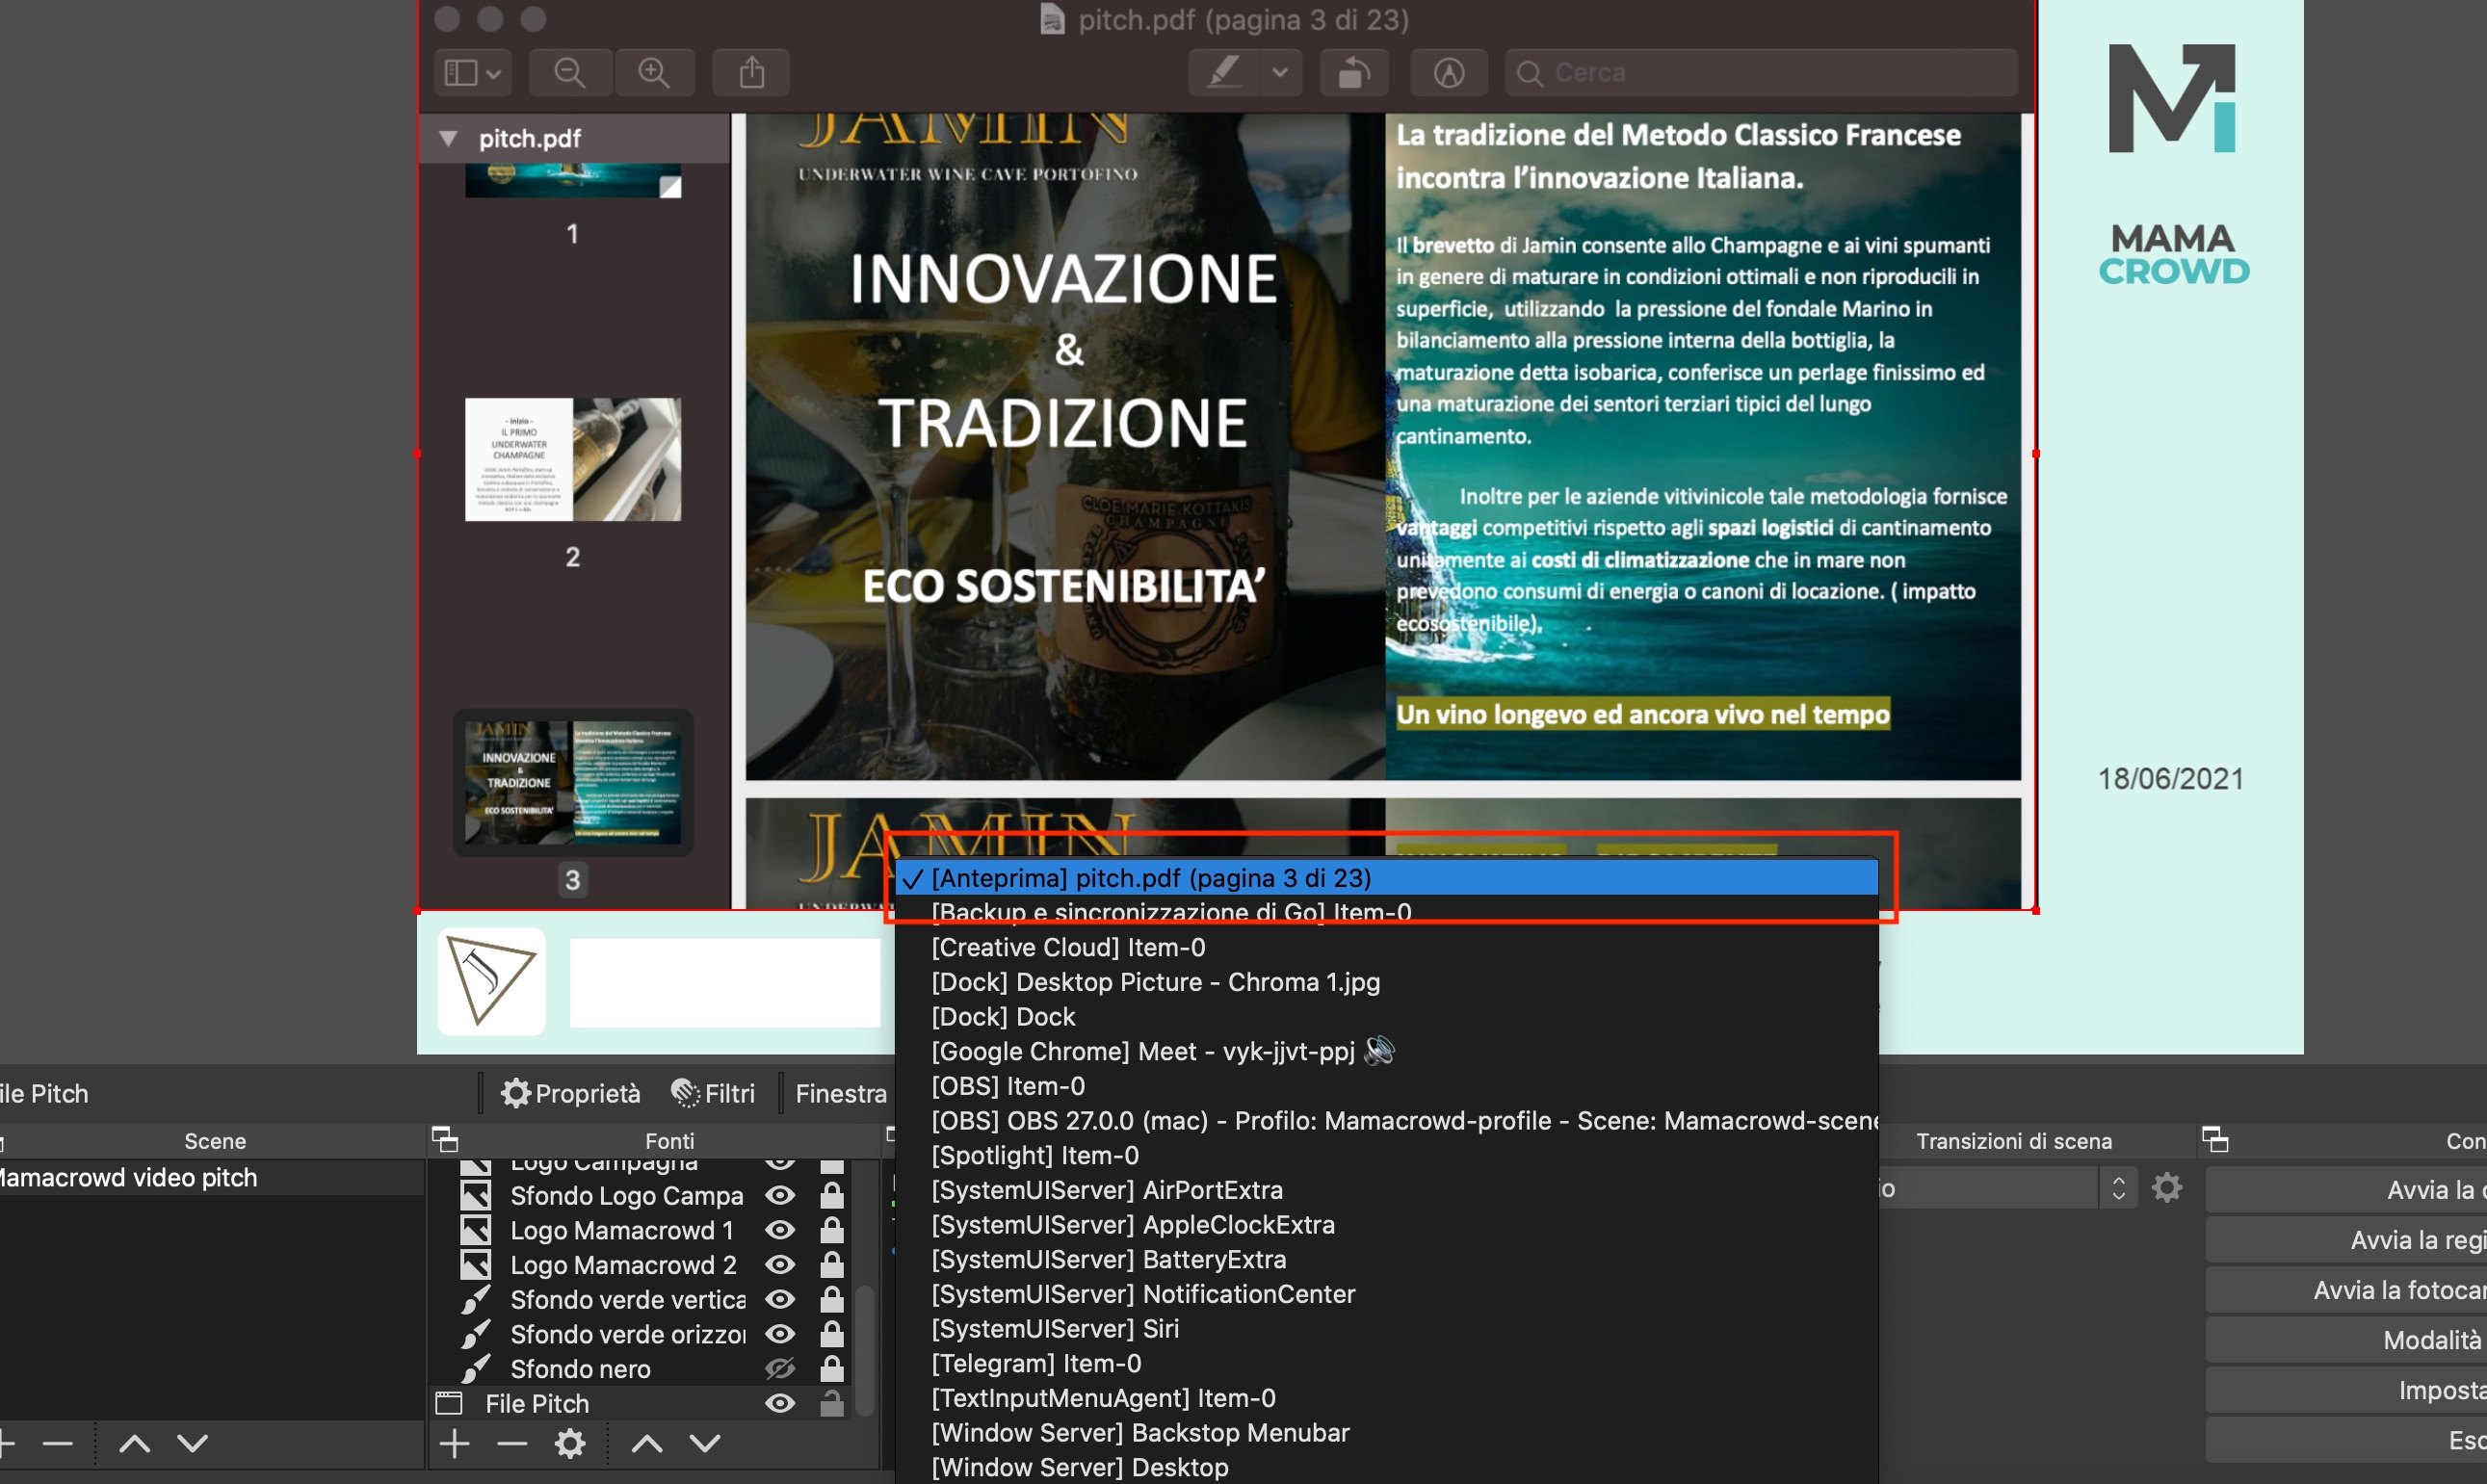Open source properties gear below Fonti list
The width and height of the screenshot is (2487, 1484).
point(570,1443)
